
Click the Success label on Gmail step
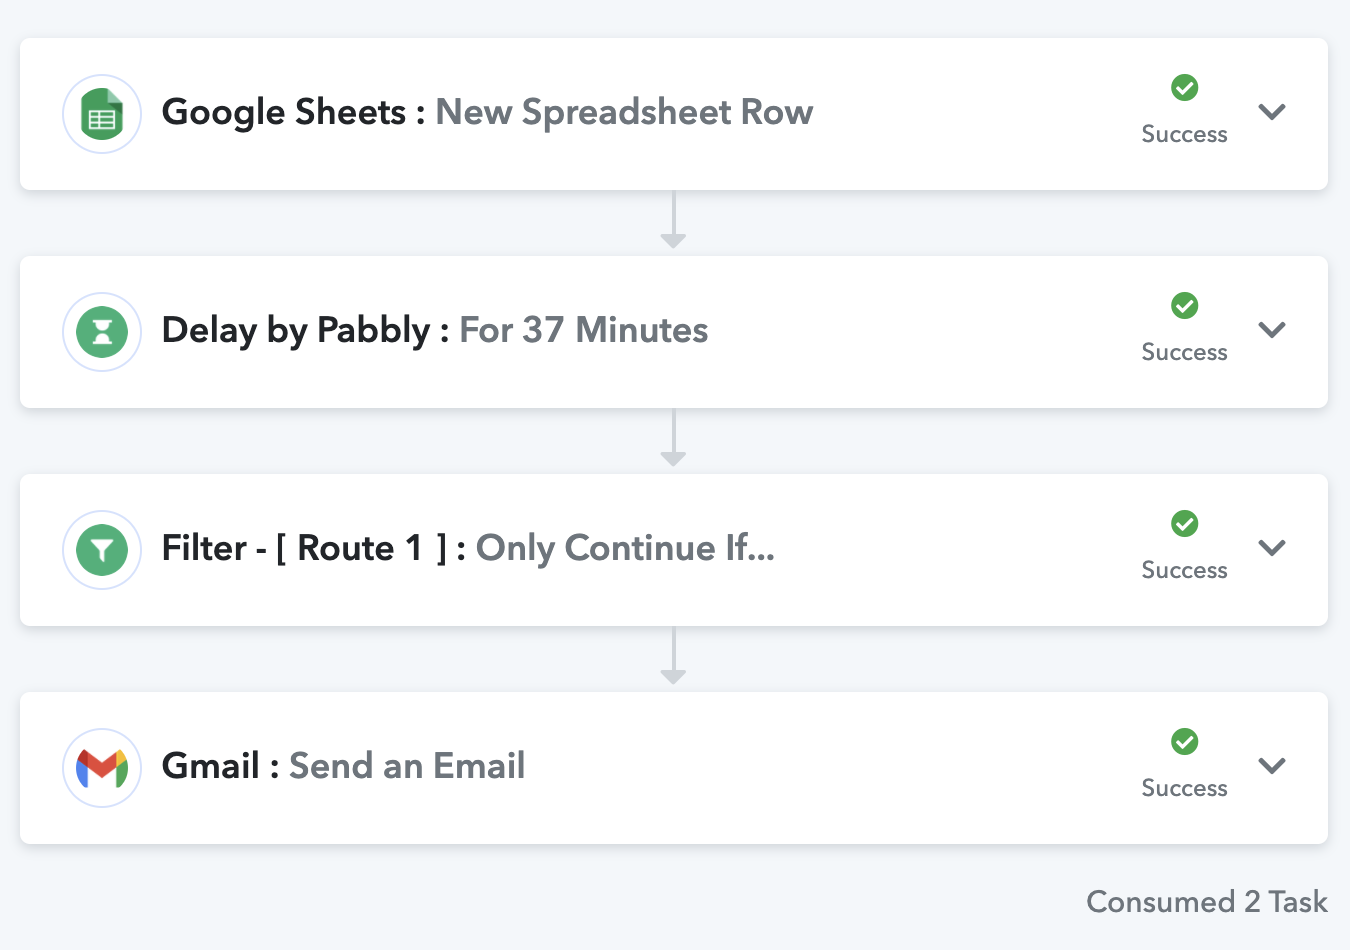1185,788
